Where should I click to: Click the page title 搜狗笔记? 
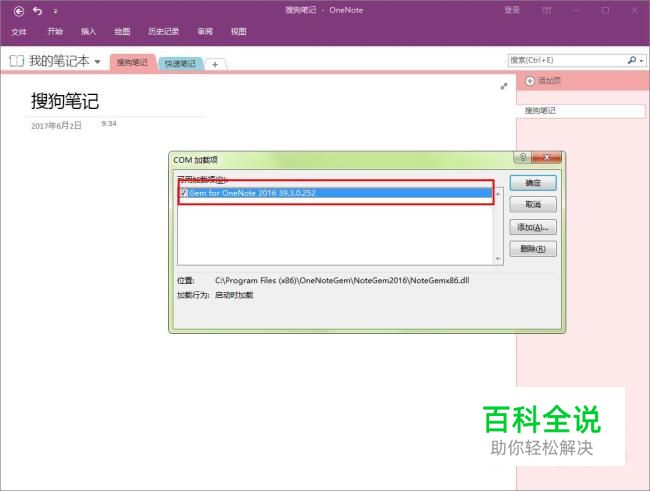[x=65, y=101]
